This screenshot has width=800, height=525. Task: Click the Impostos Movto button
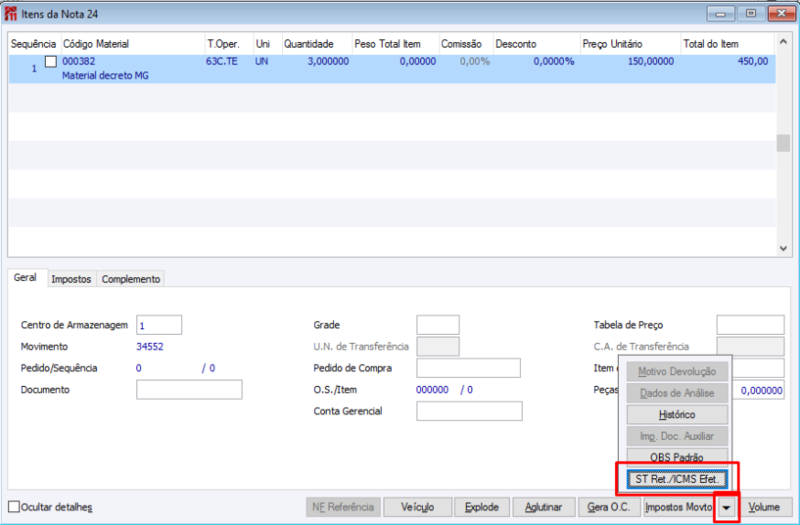coord(679,507)
